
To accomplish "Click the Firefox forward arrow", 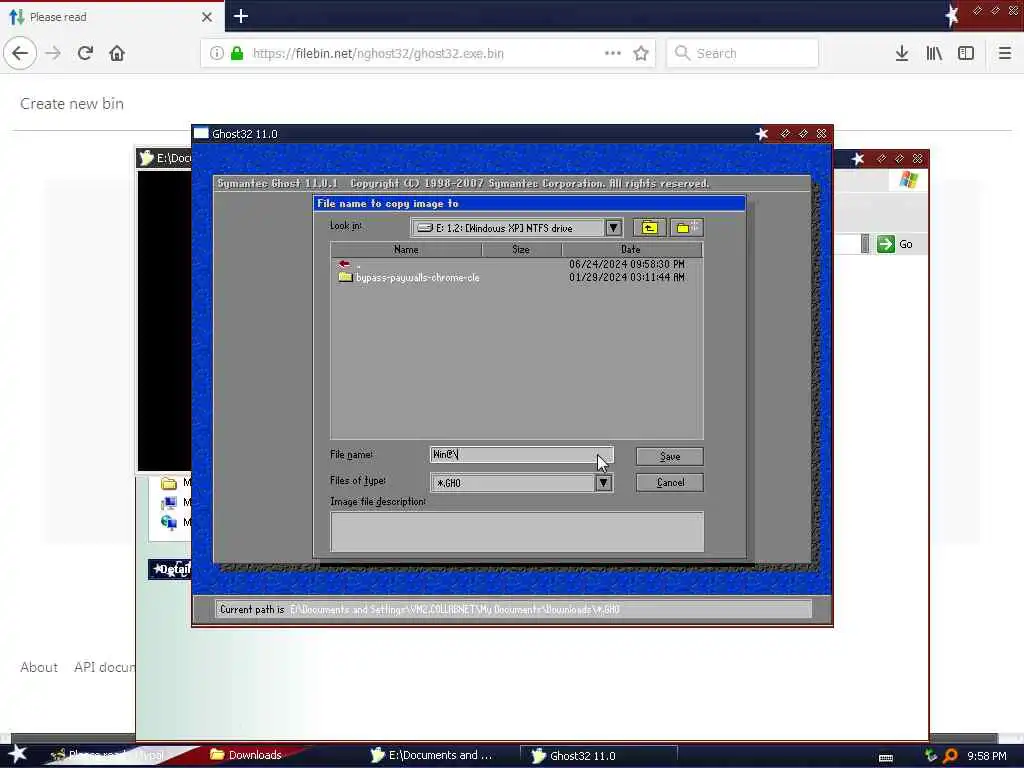I will click(54, 53).
